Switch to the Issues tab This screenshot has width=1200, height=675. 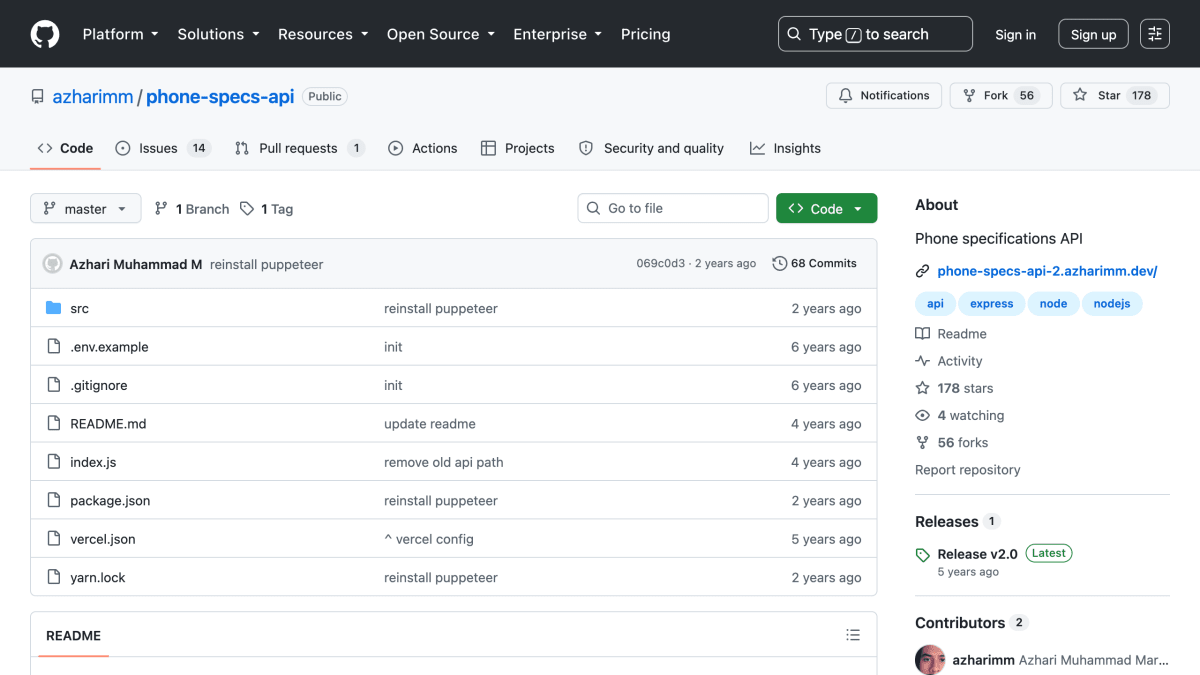(162, 148)
